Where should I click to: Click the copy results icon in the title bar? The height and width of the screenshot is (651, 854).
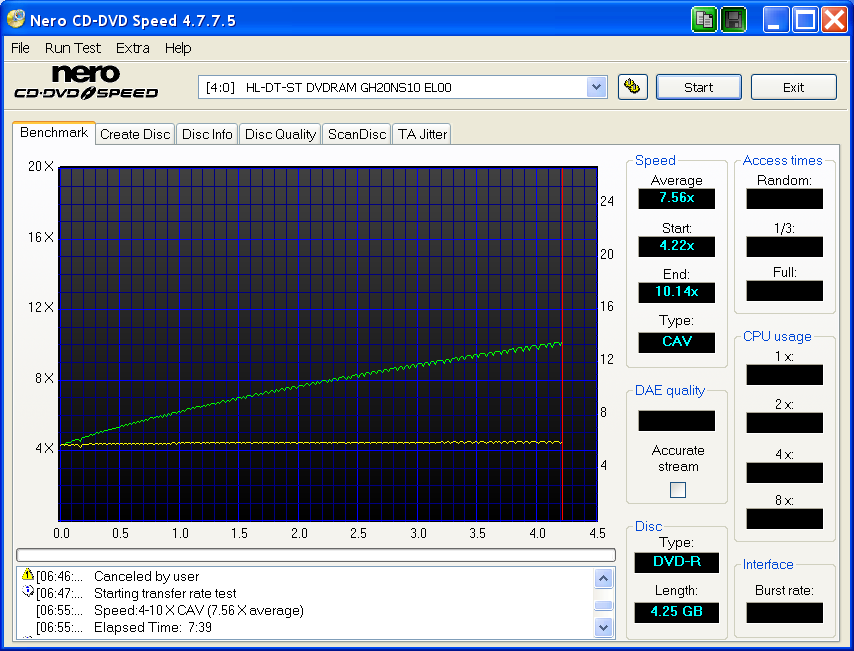704,19
